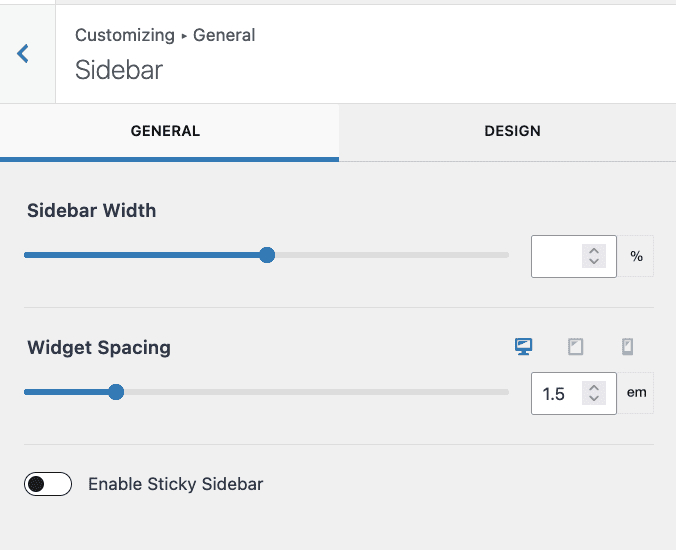
Task: Select the tablet device icon for Widget Spacing
Action: click(576, 347)
